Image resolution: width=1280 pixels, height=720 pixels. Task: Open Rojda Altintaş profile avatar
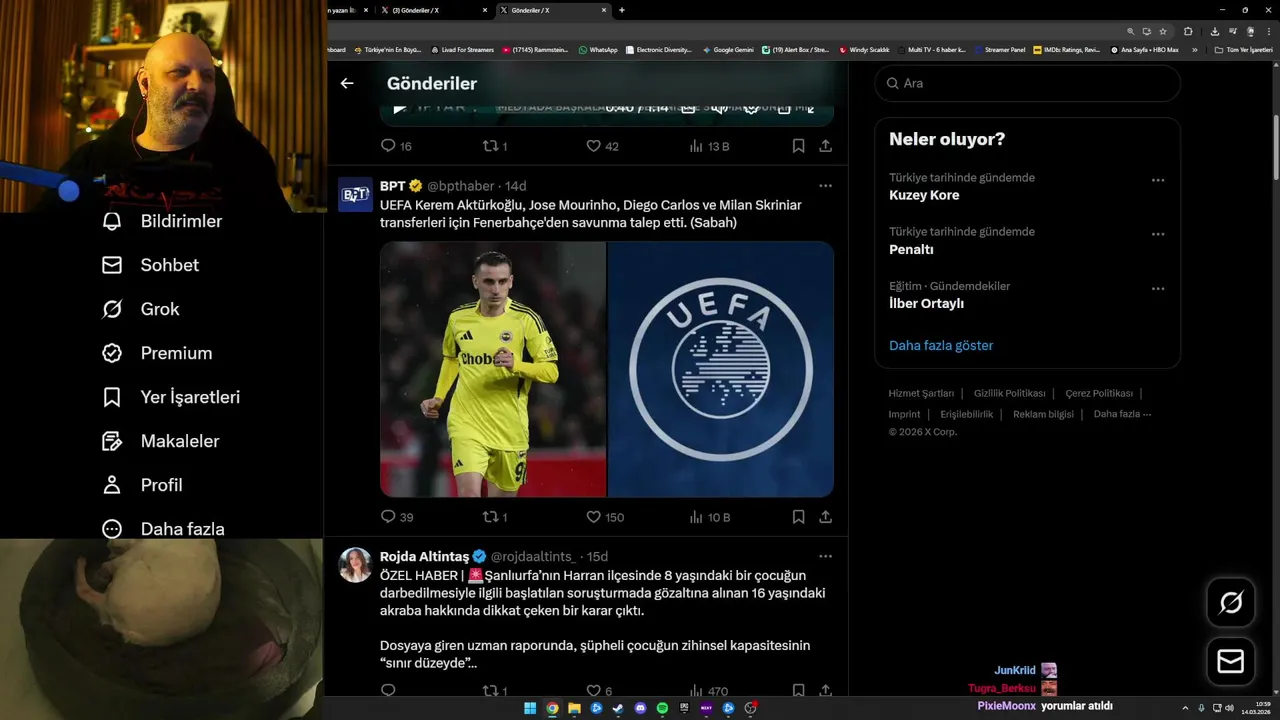355,565
